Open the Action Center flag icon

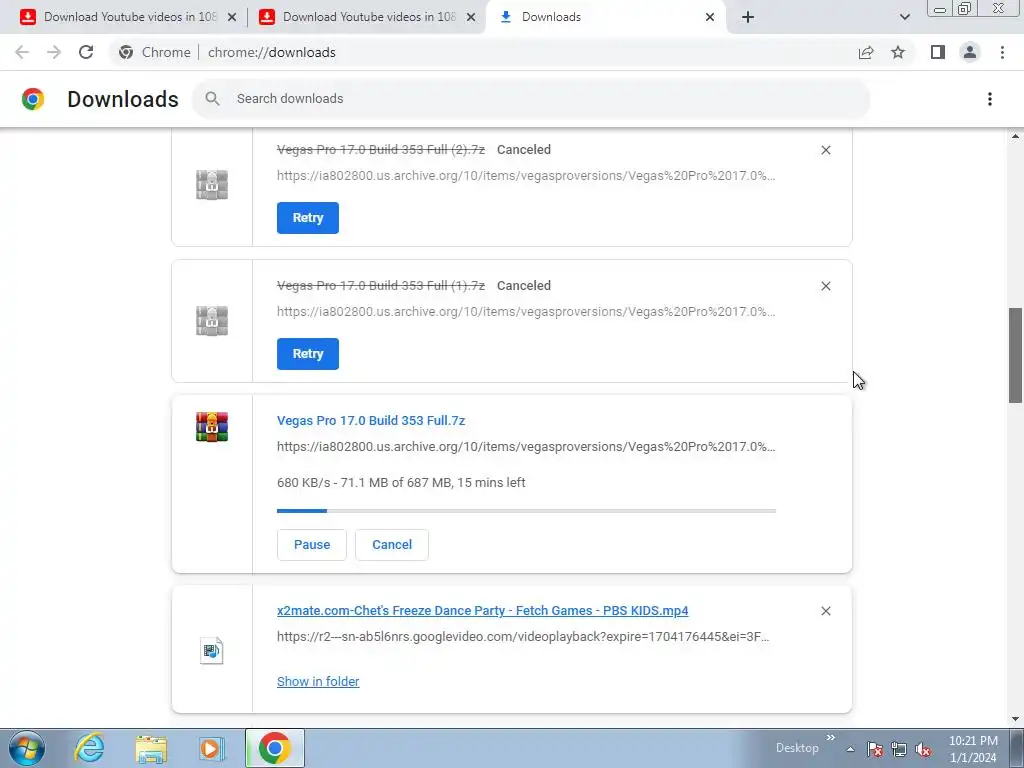(875, 749)
